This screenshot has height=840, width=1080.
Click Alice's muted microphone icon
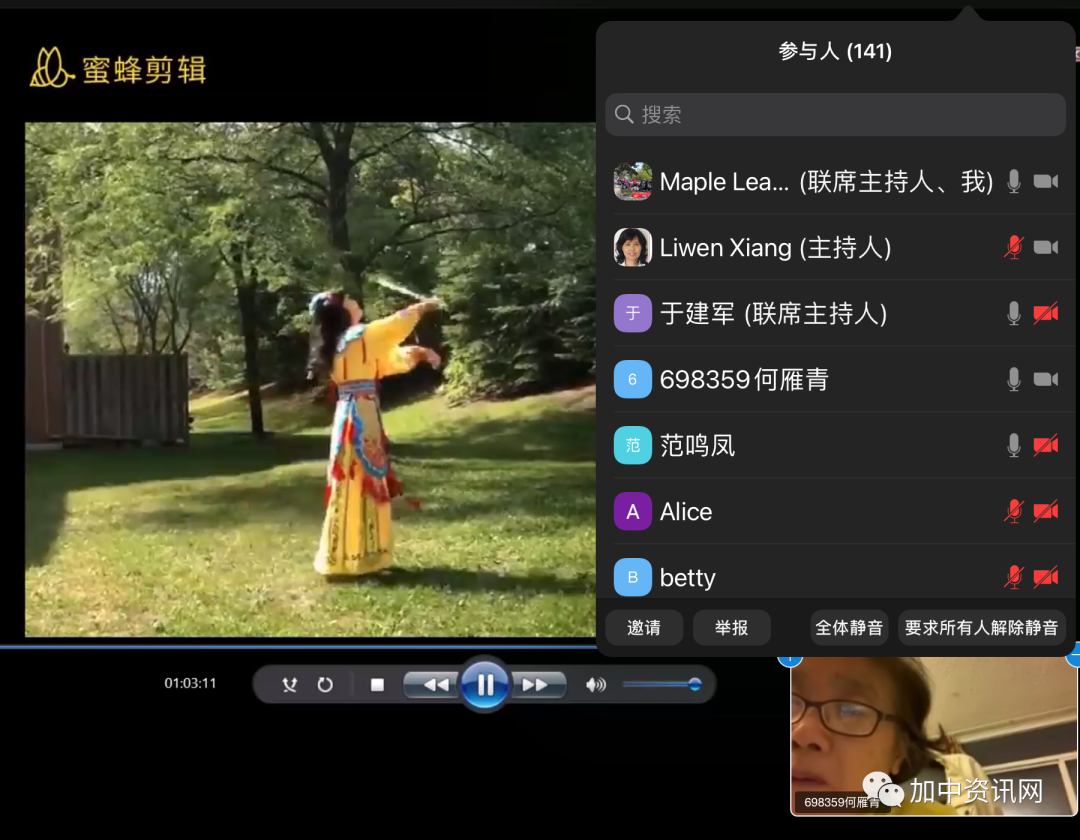[1014, 511]
